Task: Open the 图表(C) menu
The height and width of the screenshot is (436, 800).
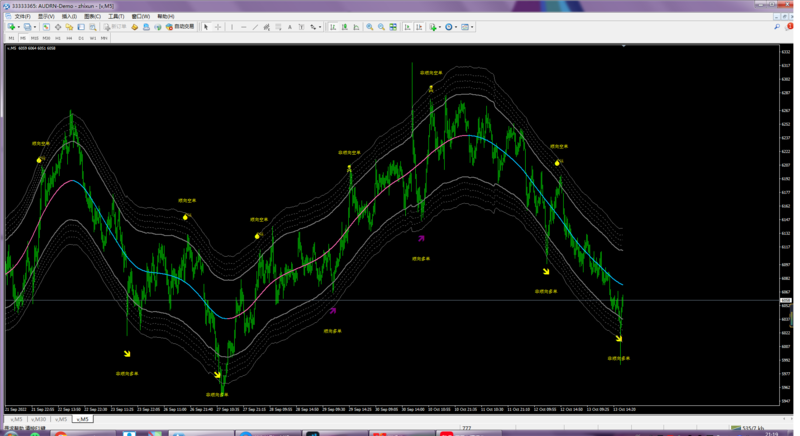Action: click(x=92, y=16)
